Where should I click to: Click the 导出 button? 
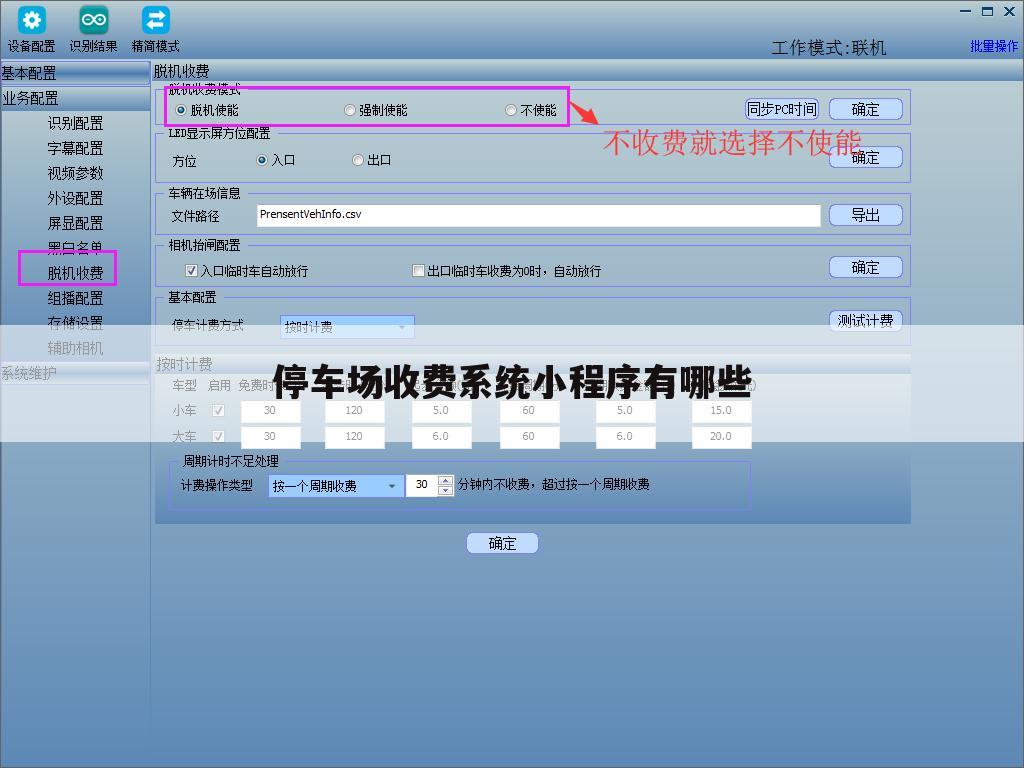865,215
